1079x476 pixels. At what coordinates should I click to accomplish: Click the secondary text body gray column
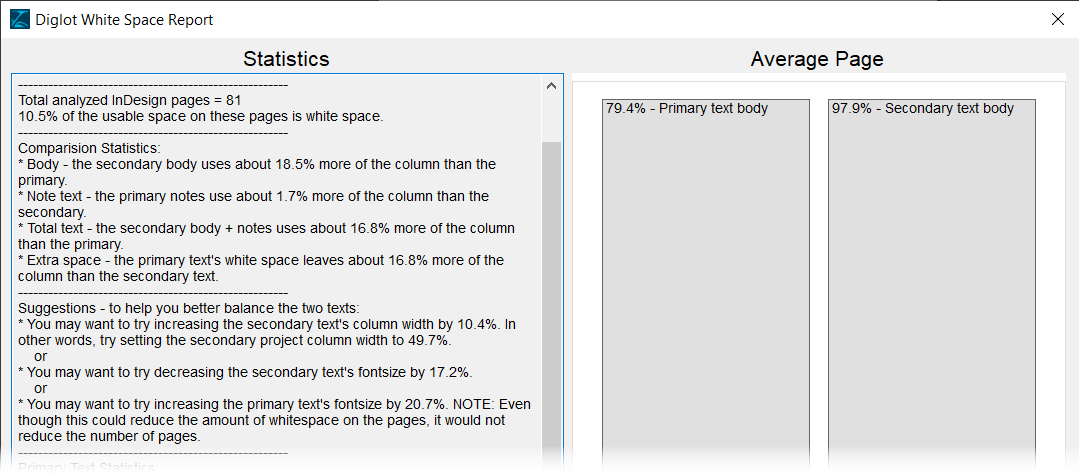[x=931, y=290]
